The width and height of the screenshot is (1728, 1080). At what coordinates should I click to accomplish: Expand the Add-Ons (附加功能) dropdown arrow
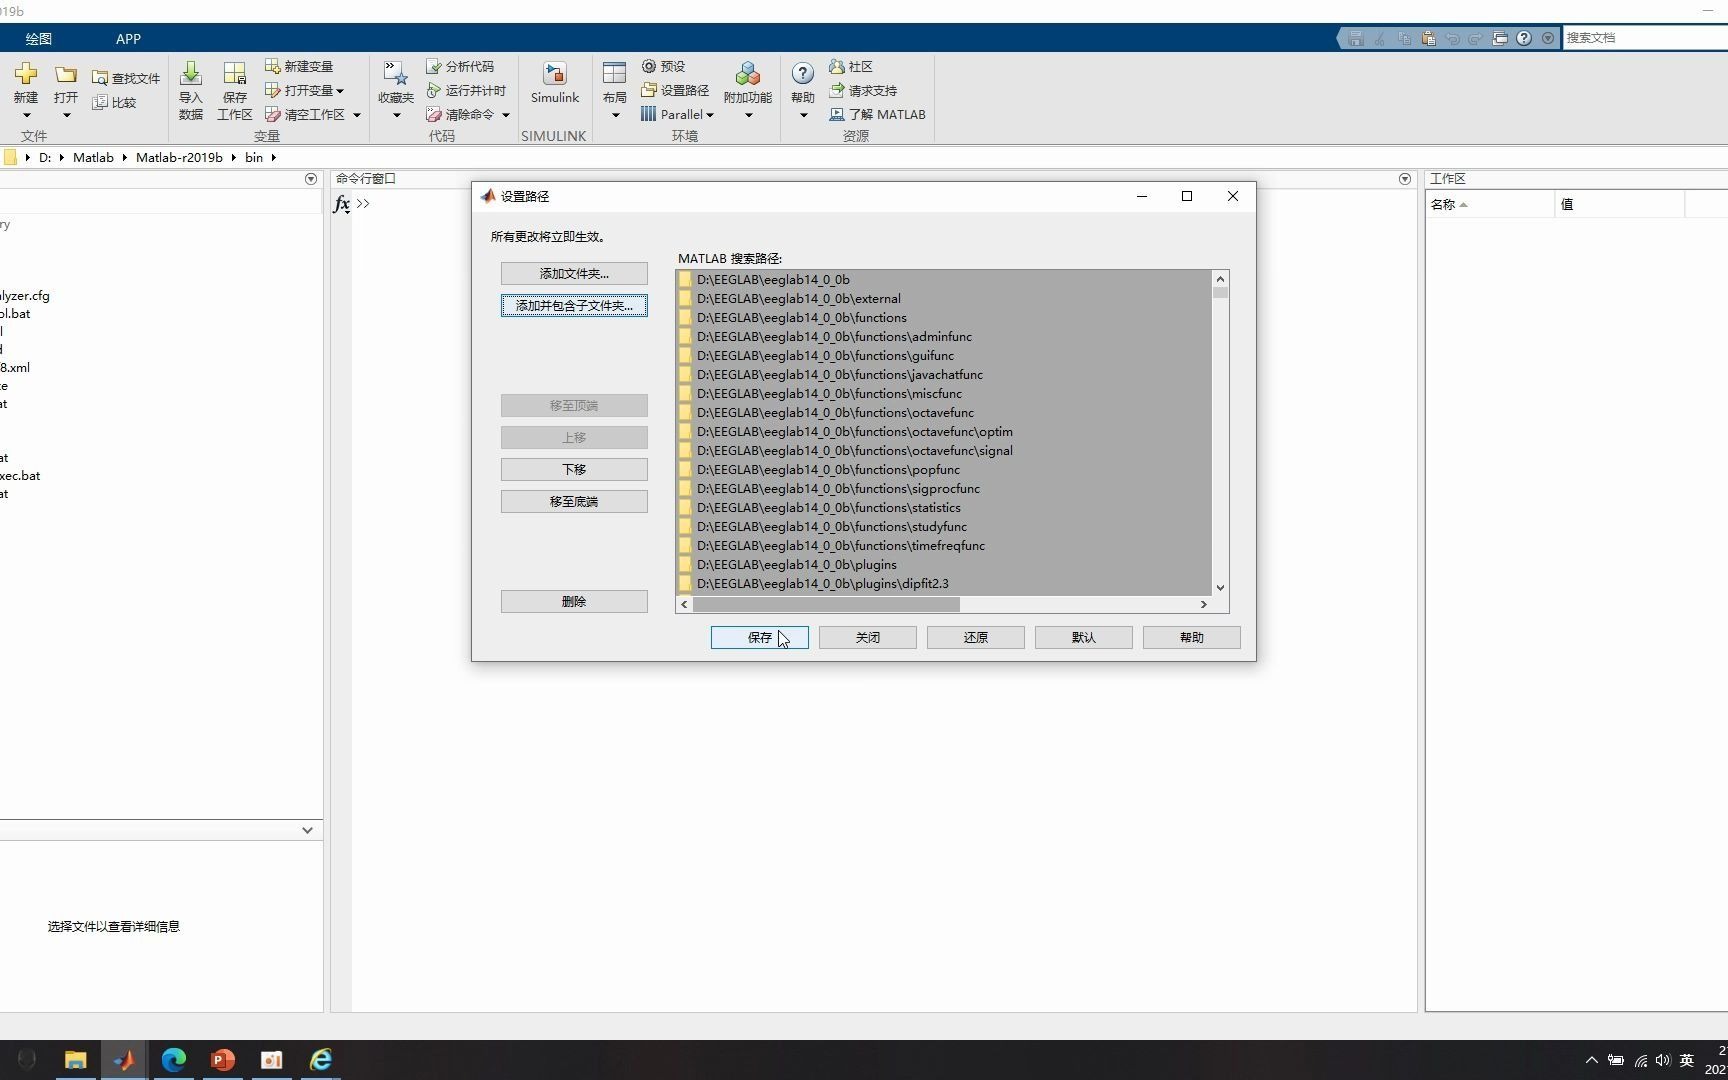click(x=748, y=115)
